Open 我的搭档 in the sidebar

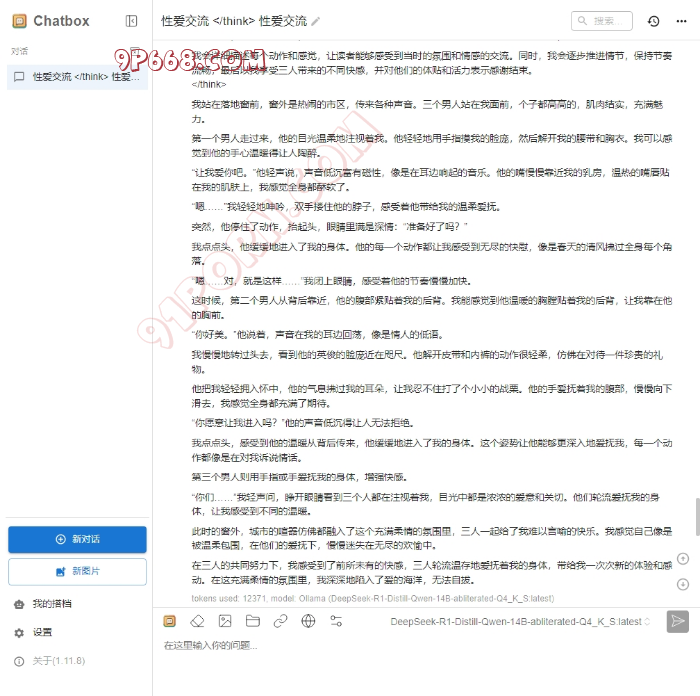point(52,604)
